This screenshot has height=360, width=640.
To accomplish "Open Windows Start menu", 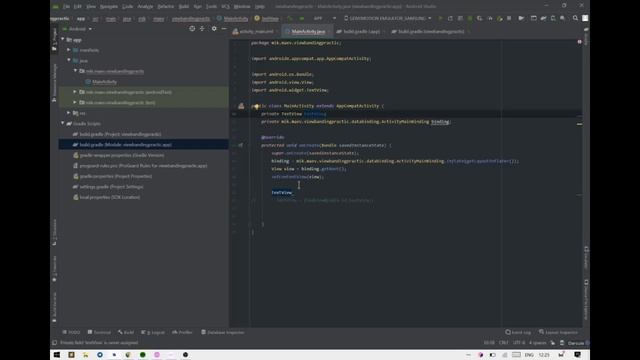I will point(57,355).
